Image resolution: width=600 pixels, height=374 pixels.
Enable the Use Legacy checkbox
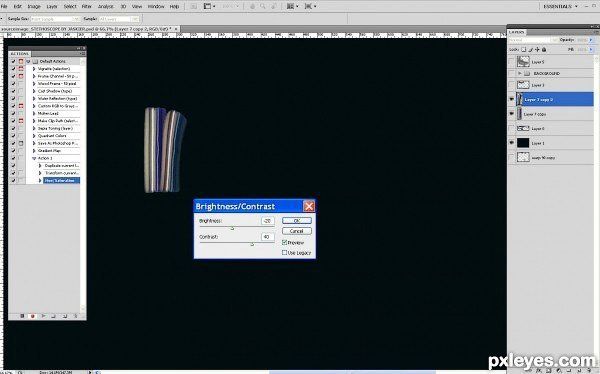tap(284, 253)
